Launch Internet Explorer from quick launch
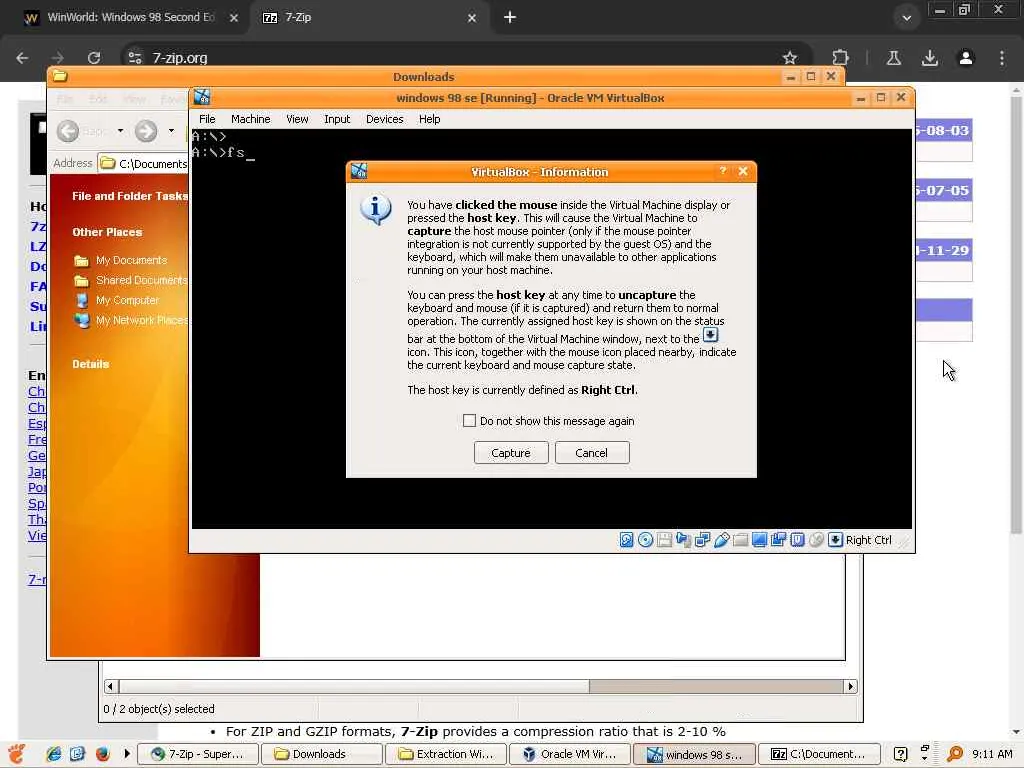 point(54,754)
